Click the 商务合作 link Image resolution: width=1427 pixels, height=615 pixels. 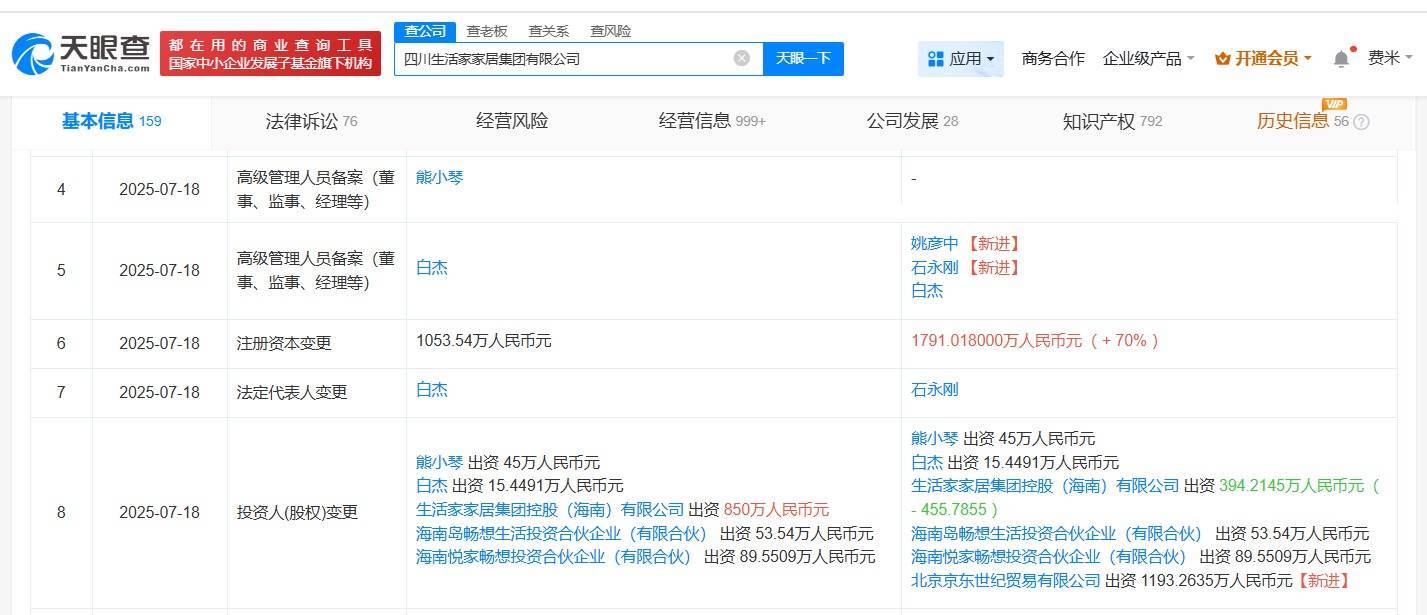point(1053,59)
